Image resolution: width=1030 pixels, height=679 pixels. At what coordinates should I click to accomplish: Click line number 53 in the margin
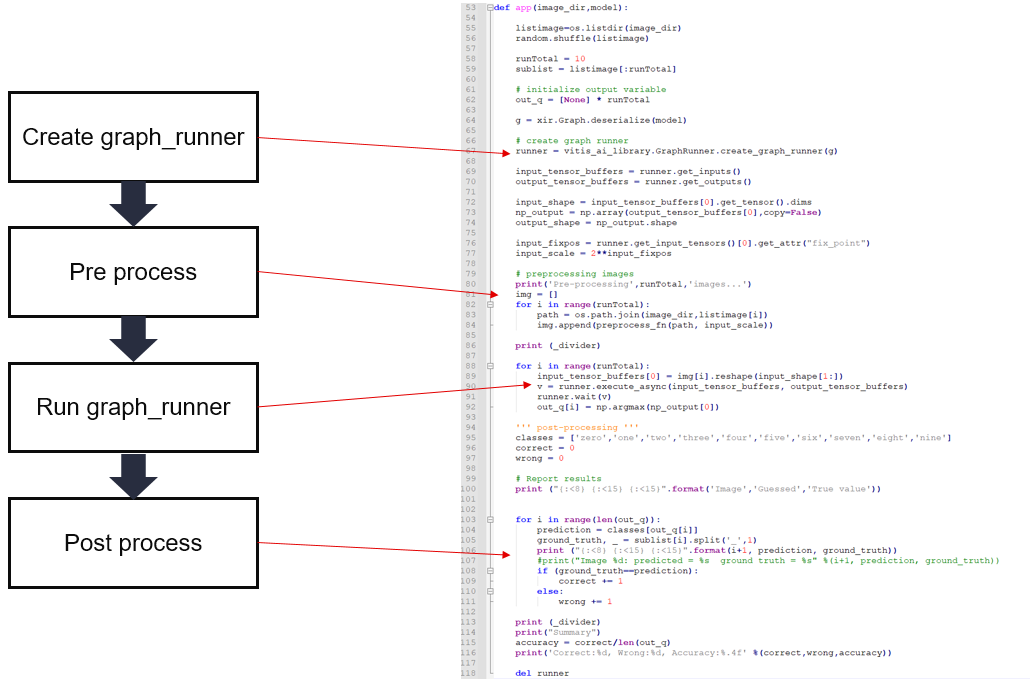coord(471,7)
